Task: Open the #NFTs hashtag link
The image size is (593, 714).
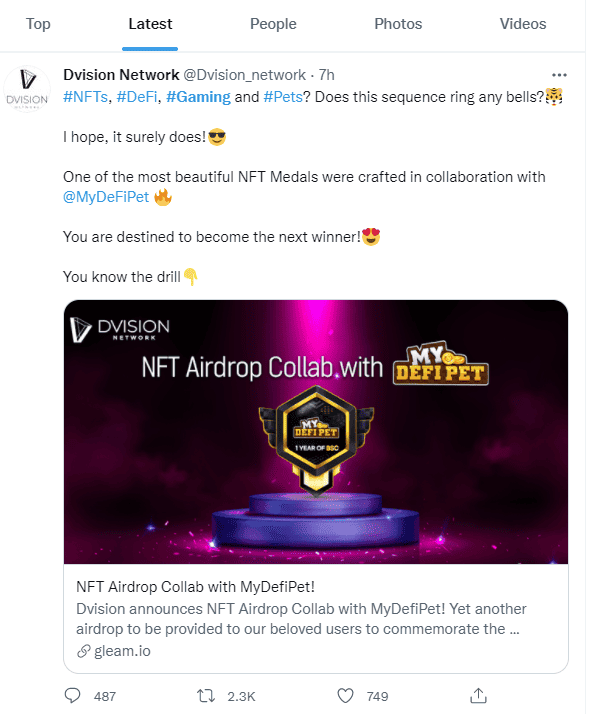Action: (86, 97)
